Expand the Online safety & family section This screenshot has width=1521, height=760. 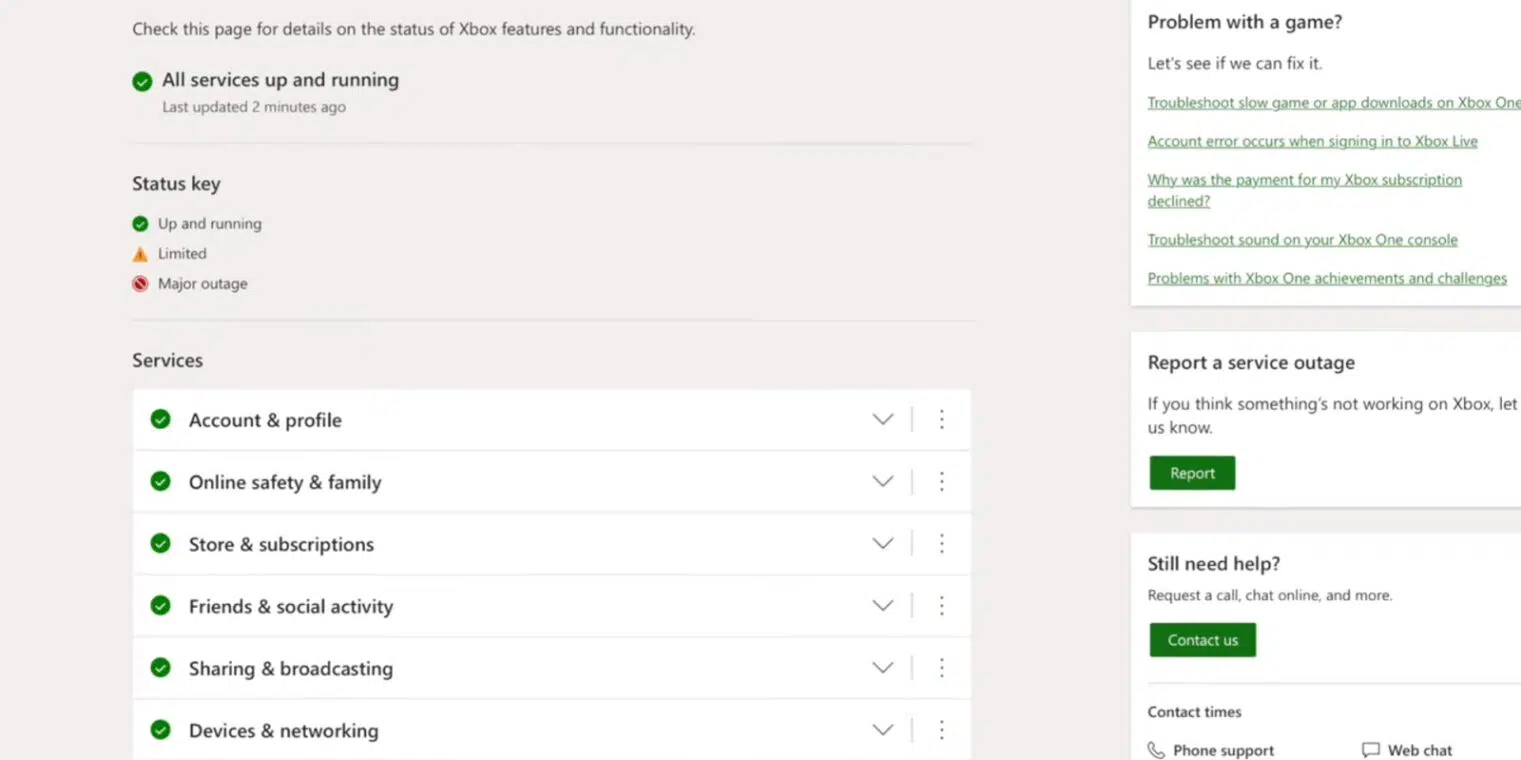[x=883, y=482]
